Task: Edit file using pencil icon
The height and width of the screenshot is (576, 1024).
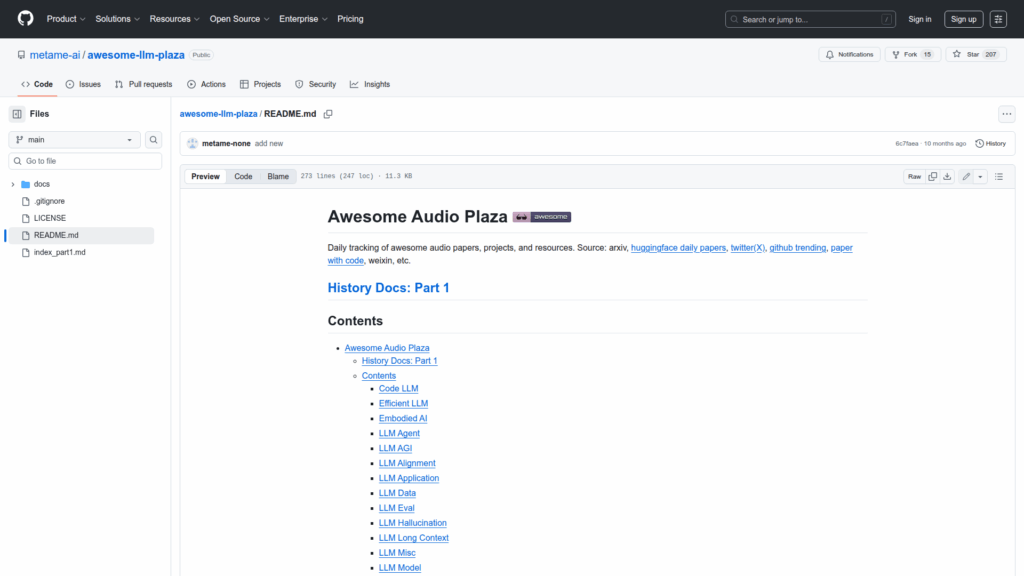Action: tap(966, 176)
